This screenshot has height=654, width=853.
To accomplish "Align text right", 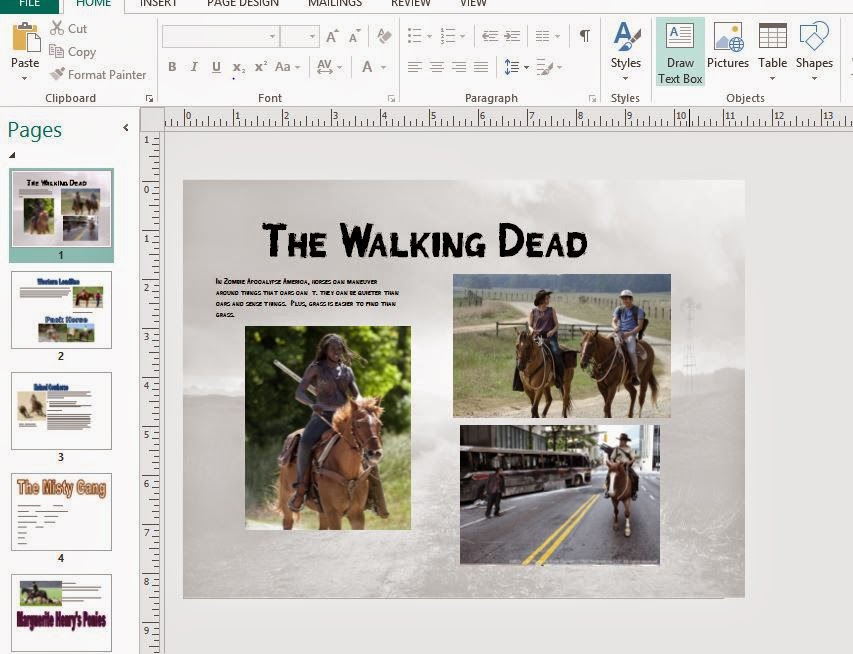I will tap(459, 67).
